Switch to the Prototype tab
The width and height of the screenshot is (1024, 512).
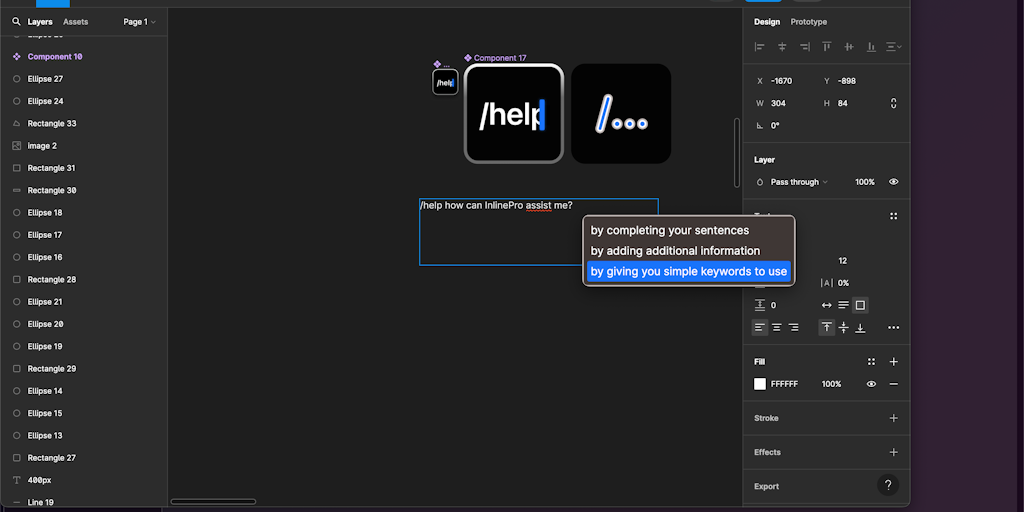808,22
